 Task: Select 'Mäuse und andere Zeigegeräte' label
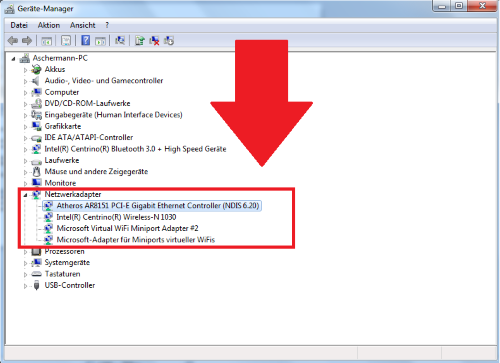[96, 172]
